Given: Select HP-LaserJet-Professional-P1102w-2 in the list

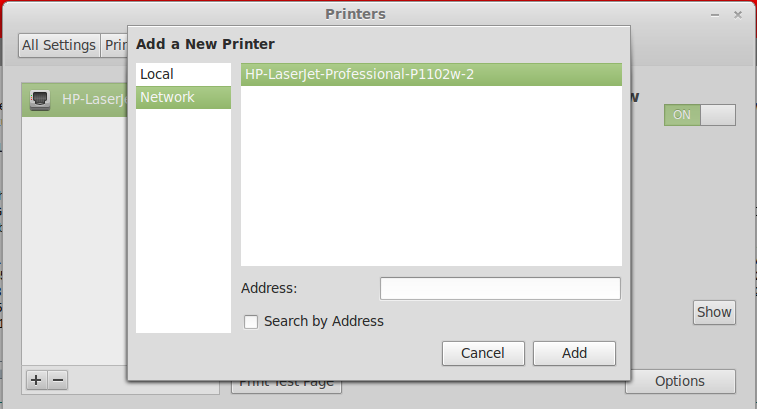Looking at the screenshot, I should 430,75.
